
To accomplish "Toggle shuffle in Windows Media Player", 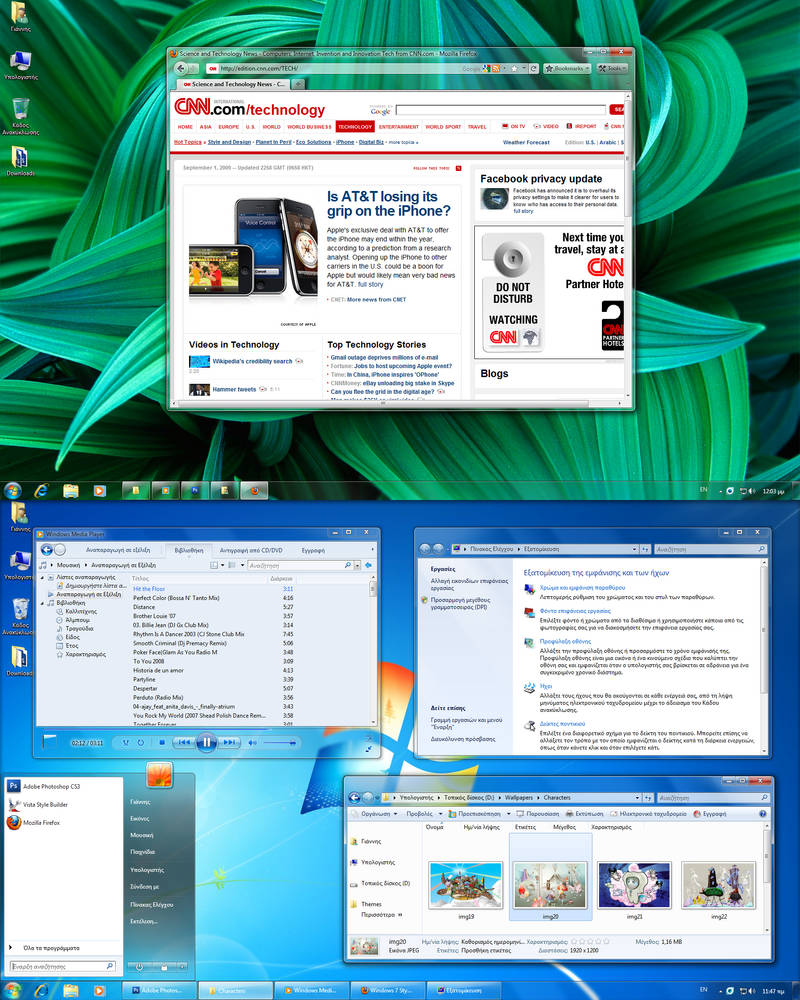I will click(126, 742).
